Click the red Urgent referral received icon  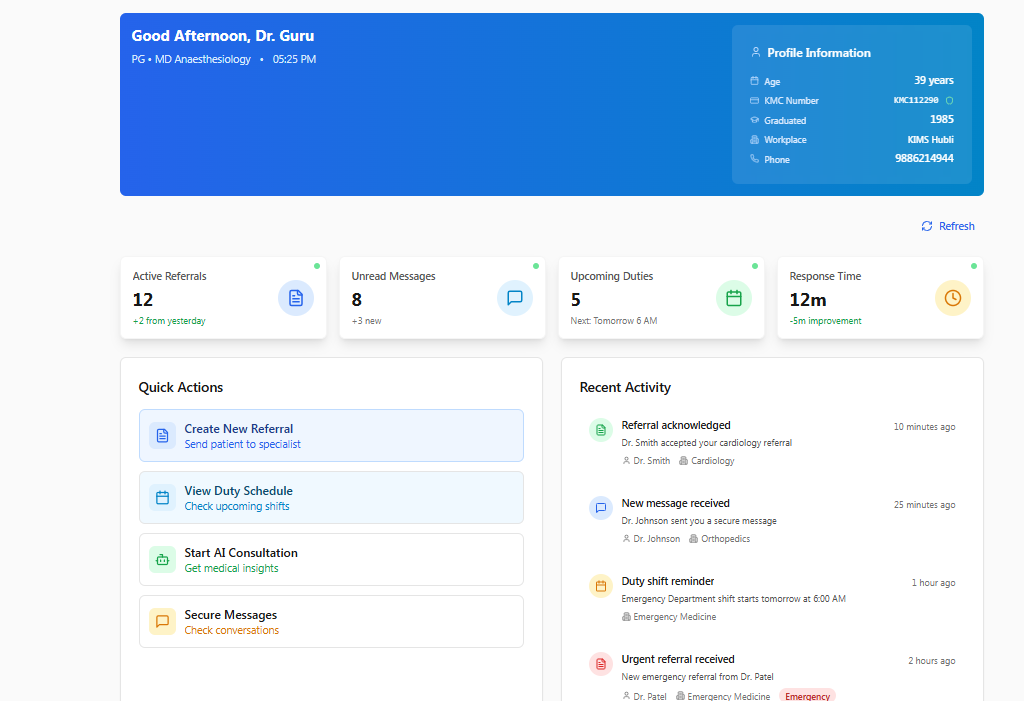(601, 664)
